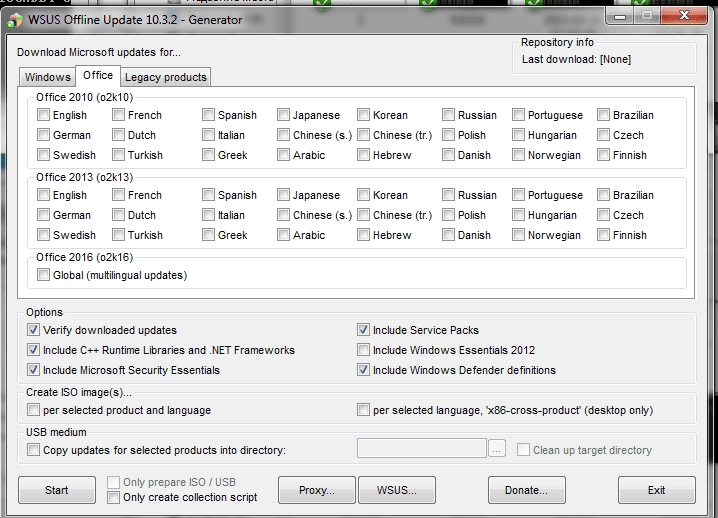Enable Chinese (tr.) for Office 2013

tap(364, 215)
